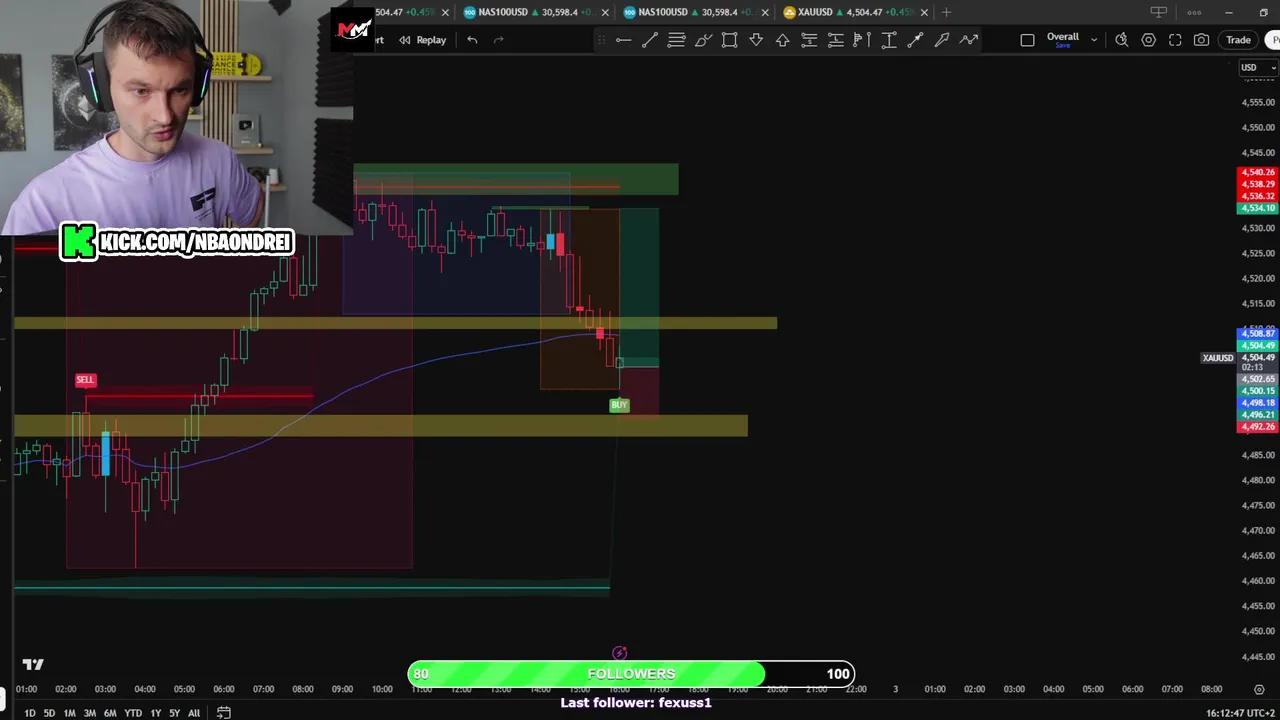Click the red 4,492.26 price label
This screenshot has height=720, width=1280.
click(1258, 427)
